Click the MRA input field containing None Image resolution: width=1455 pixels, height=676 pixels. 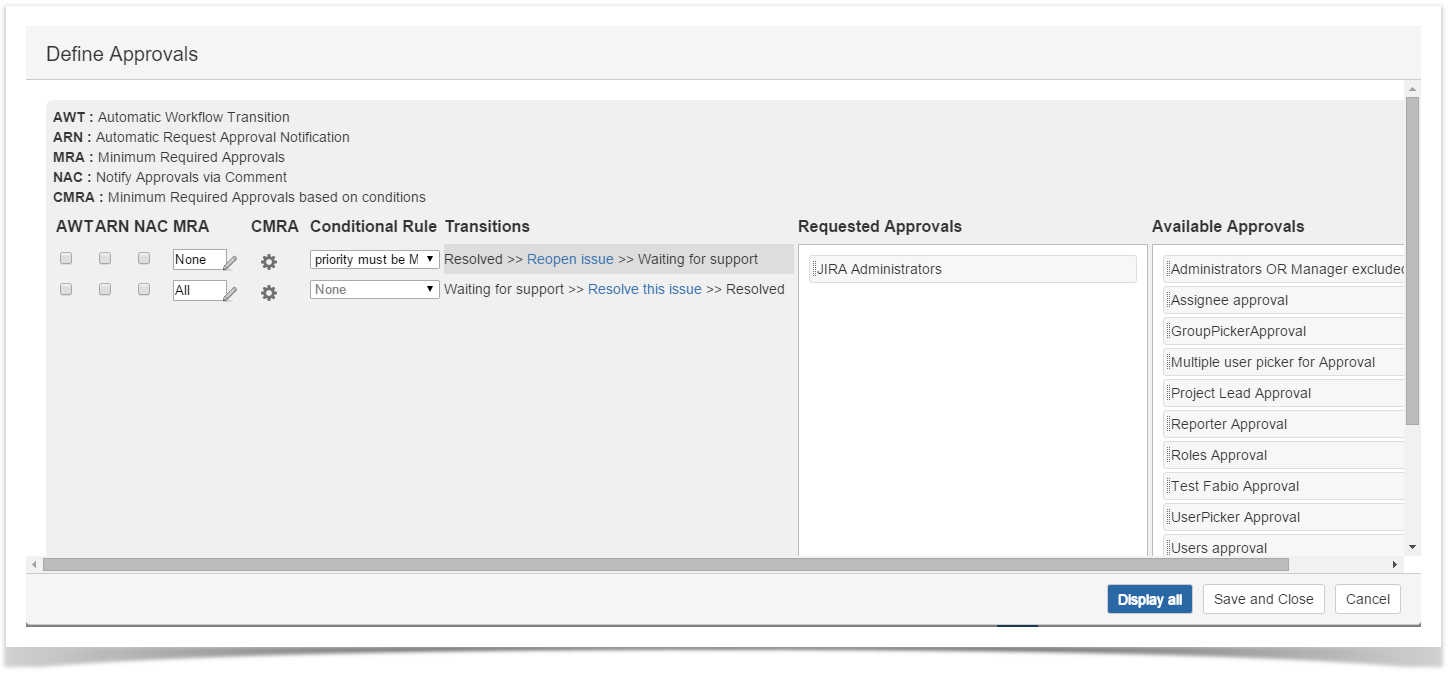197,260
